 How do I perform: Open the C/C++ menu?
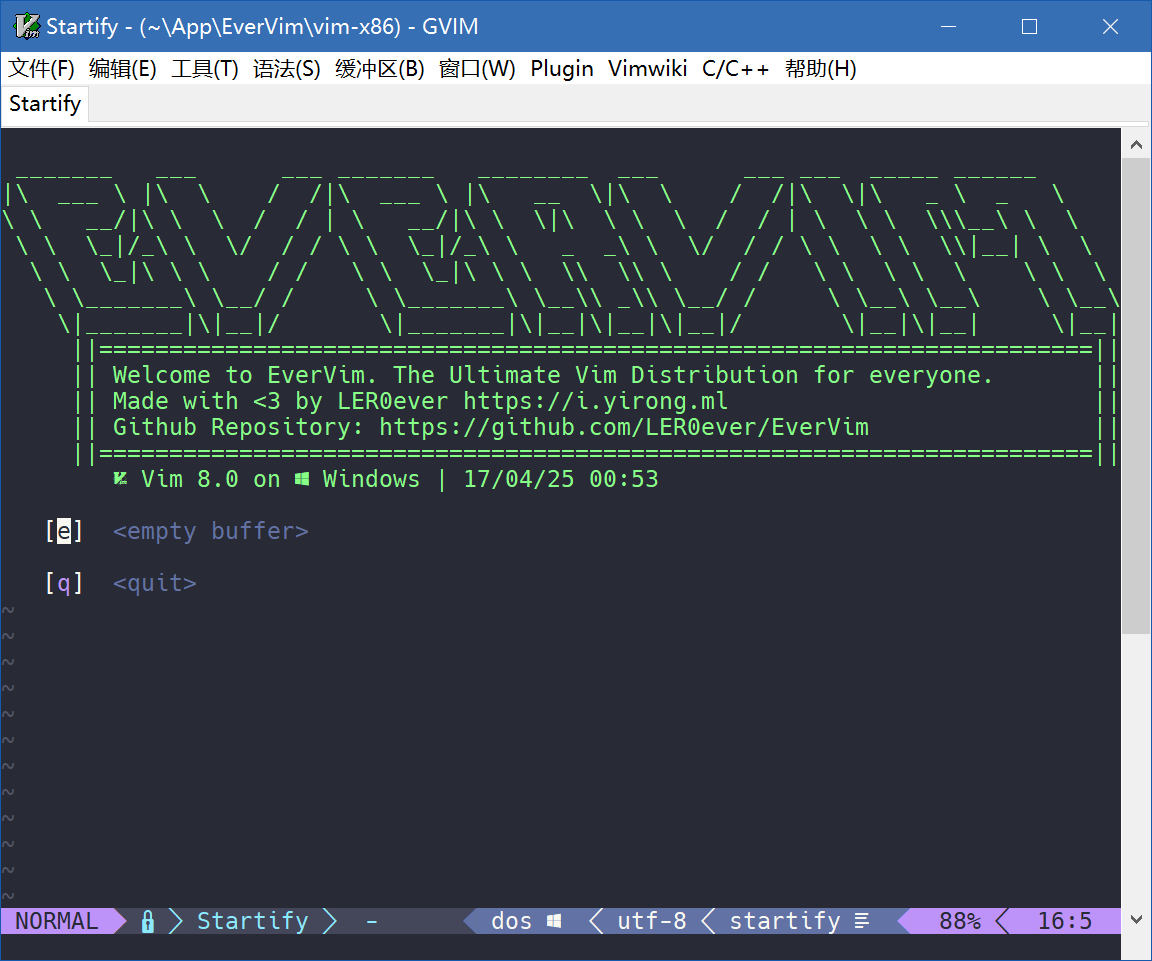pos(735,69)
